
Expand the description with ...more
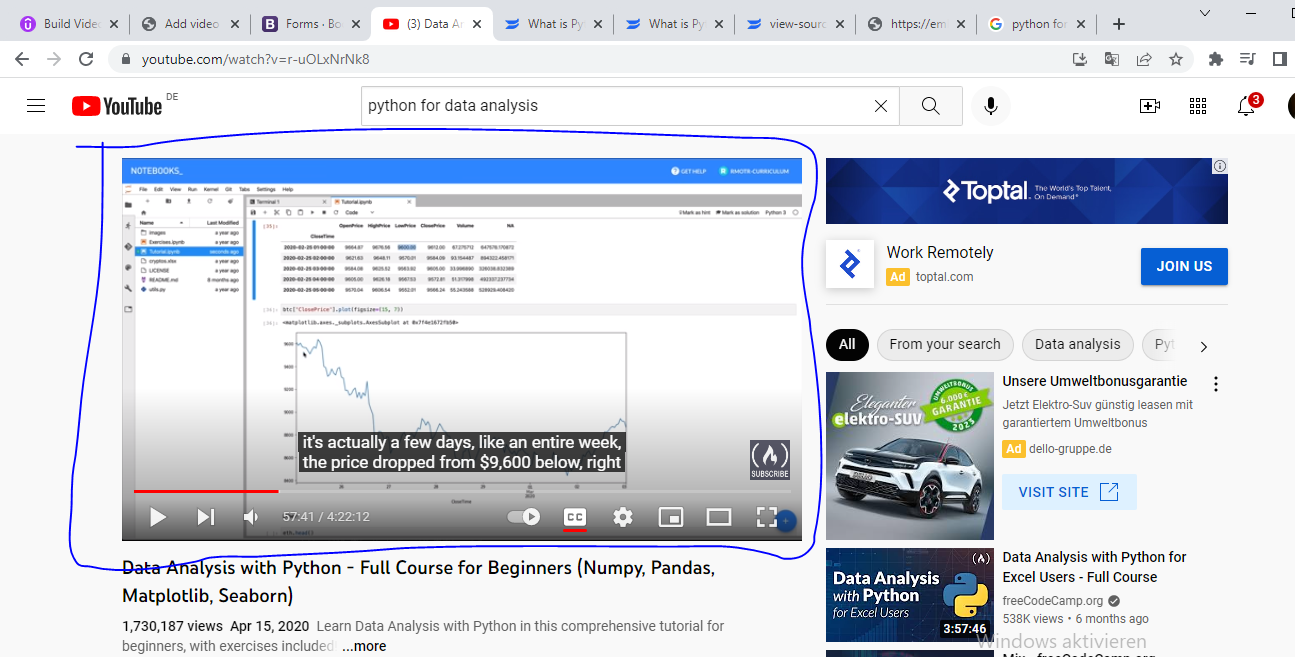coord(364,646)
